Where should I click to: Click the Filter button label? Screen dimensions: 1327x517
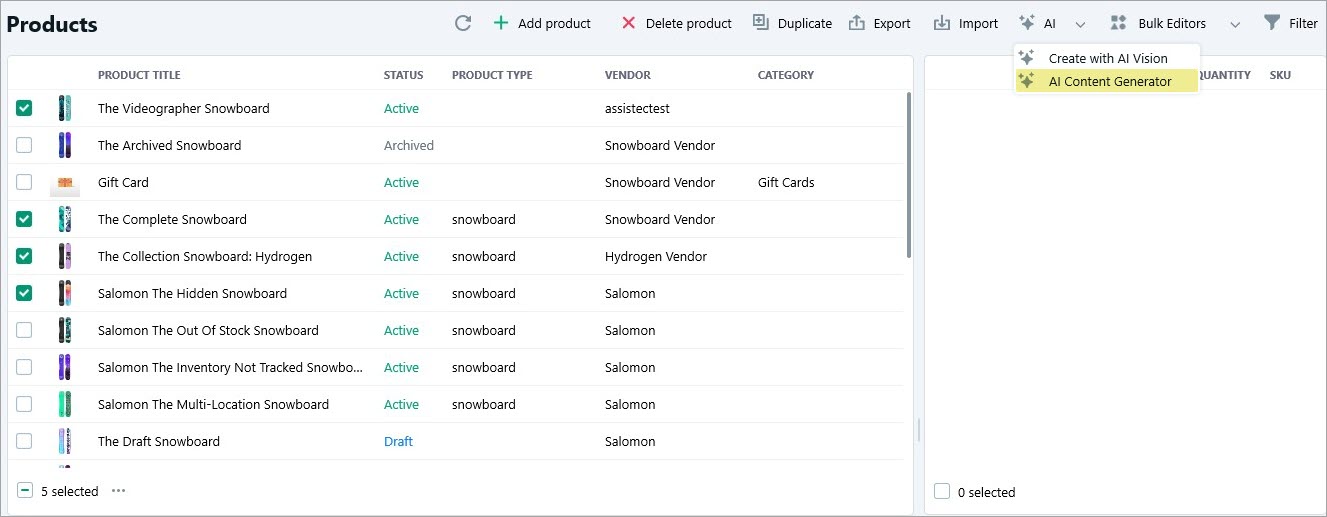point(1303,23)
